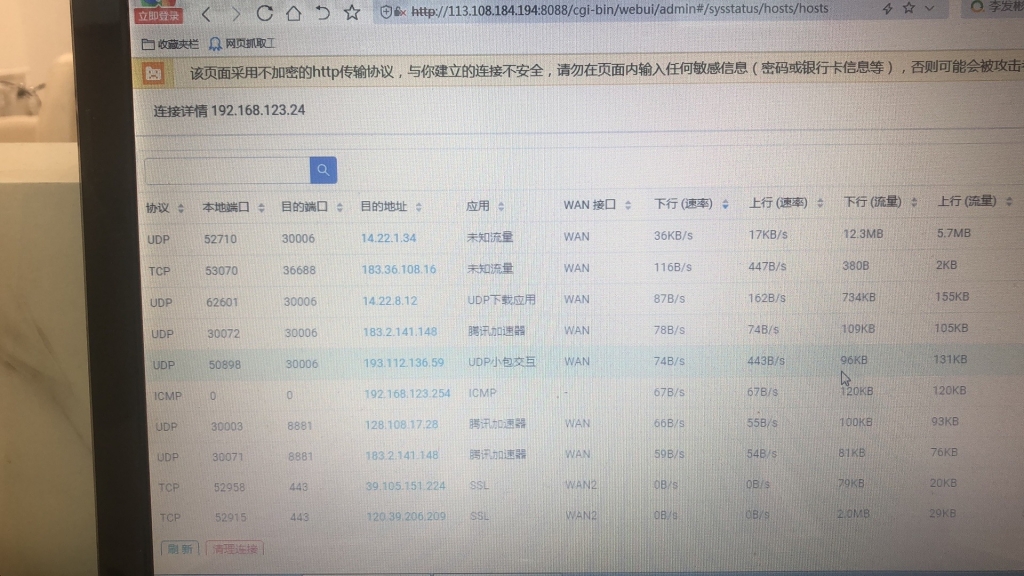1024x576 pixels.
Task: Click the blue search magnifier button
Action: coord(323,170)
